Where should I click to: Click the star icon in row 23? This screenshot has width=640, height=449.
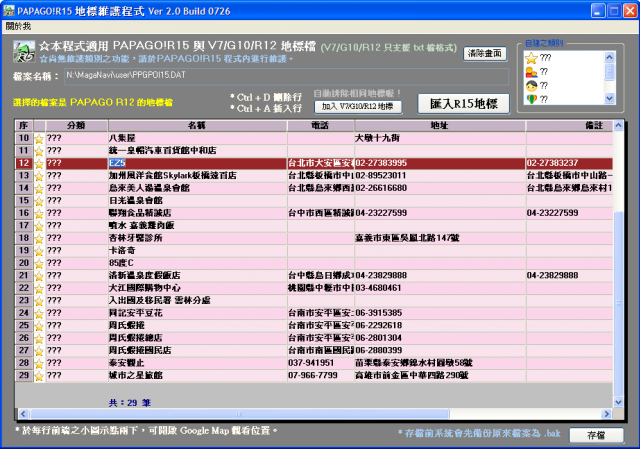pyautogui.click(x=39, y=301)
